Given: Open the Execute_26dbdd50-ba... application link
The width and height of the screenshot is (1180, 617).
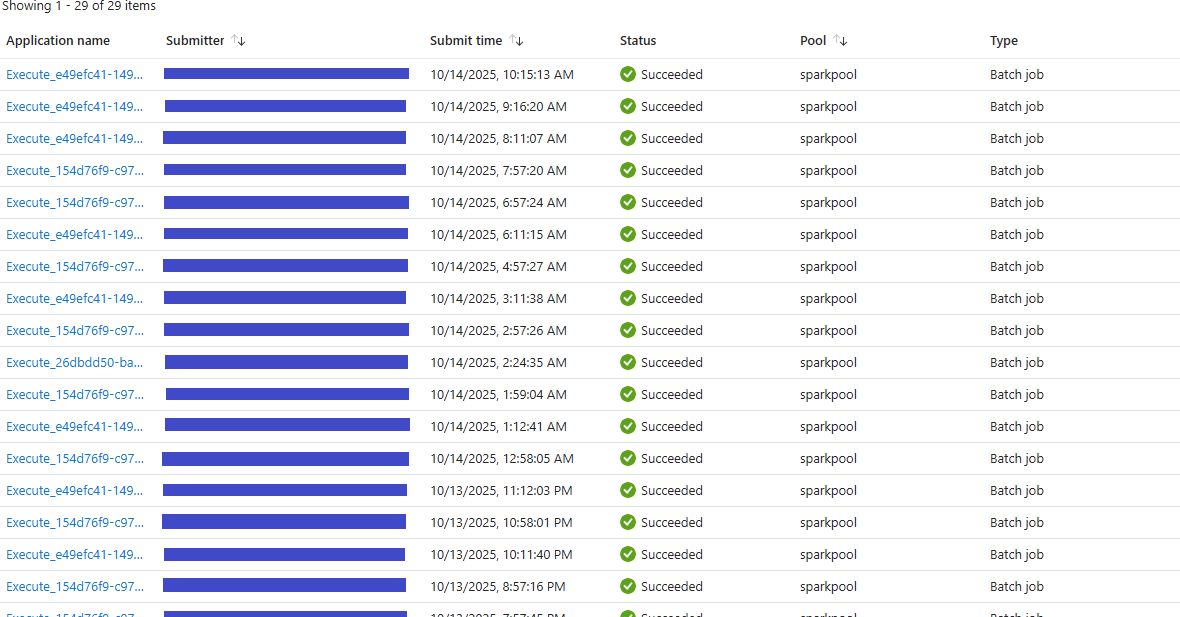Looking at the screenshot, I should point(75,363).
